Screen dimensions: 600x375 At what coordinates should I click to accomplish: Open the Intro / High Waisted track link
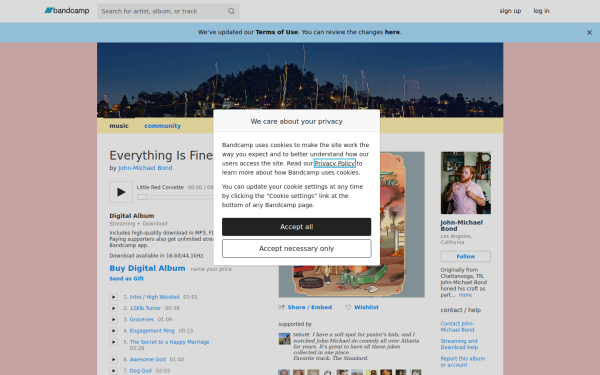(x=154, y=297)
